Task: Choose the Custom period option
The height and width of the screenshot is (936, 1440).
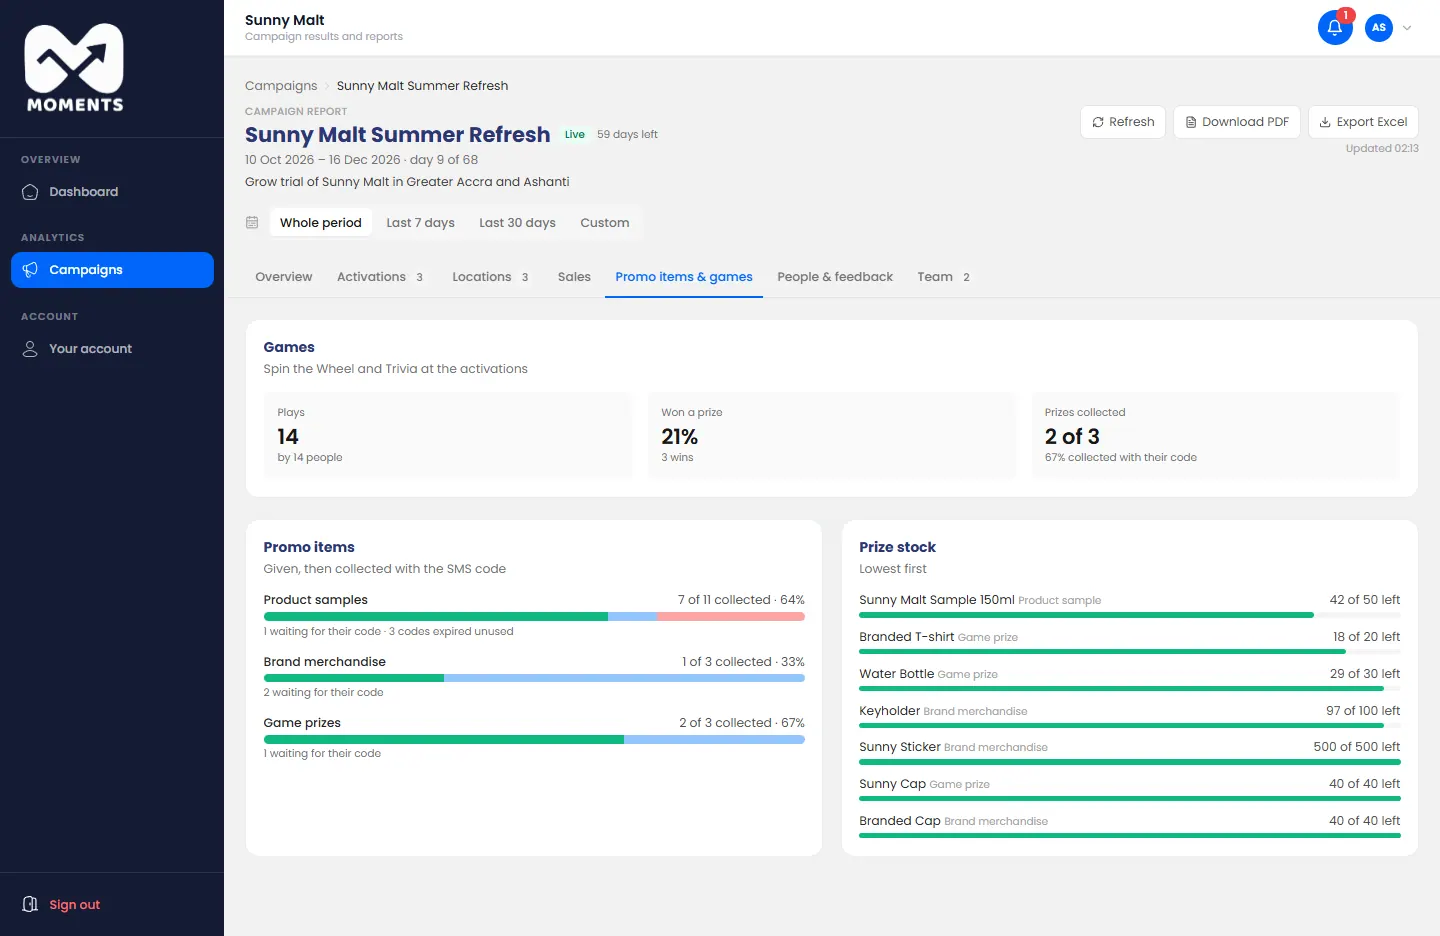Action: 605,223
